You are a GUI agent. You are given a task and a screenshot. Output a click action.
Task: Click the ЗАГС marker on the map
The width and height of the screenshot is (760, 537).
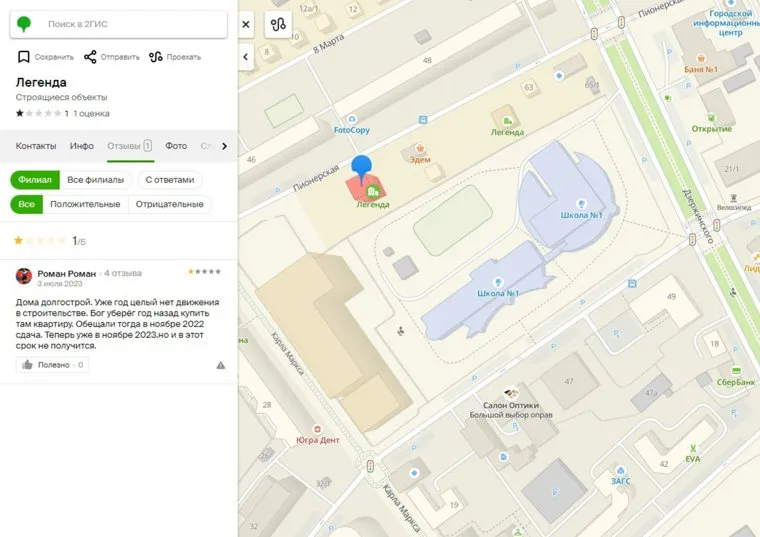click(x=620, y=472)
